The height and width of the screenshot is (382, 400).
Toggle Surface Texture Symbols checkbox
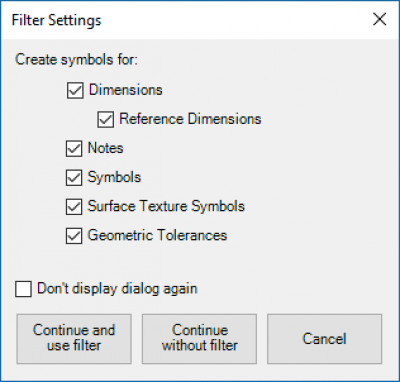point(74,207)
